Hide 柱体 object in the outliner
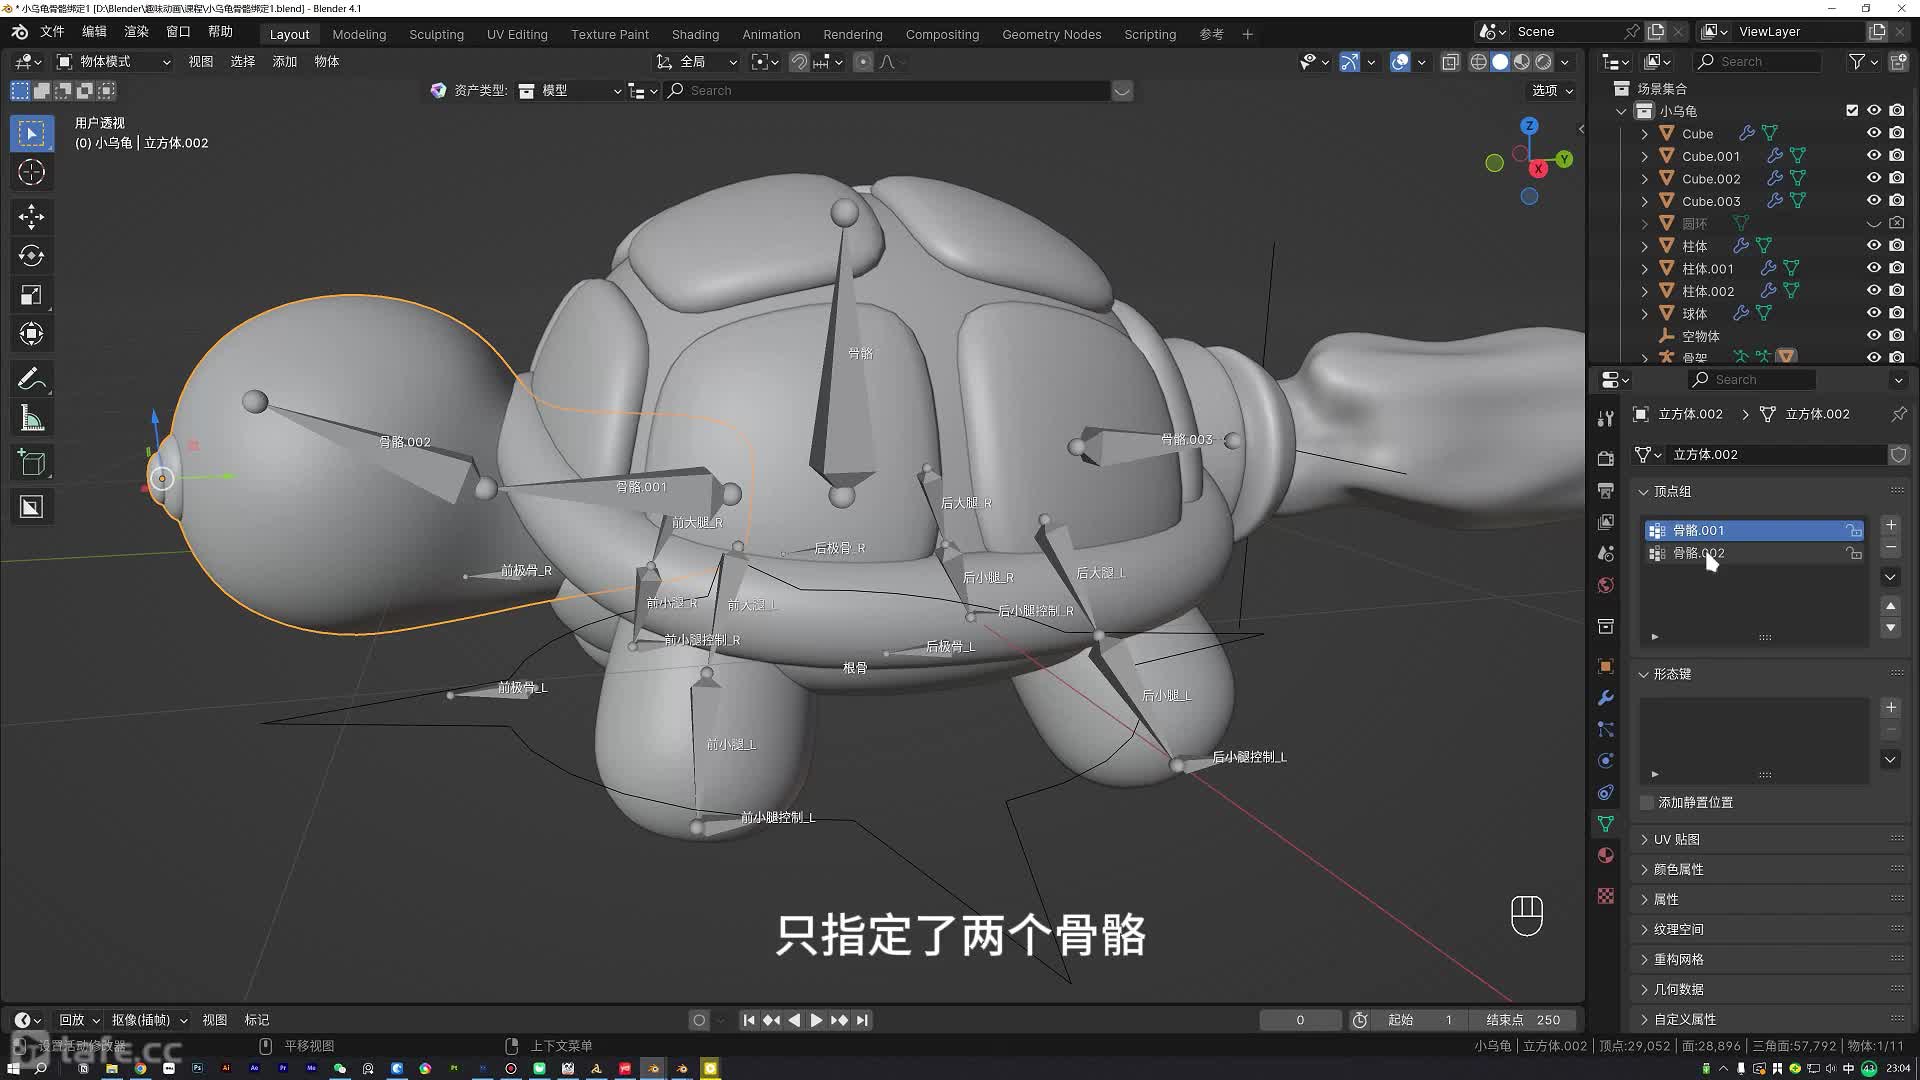The image size is (1920, 1080). pos(1874,246)
